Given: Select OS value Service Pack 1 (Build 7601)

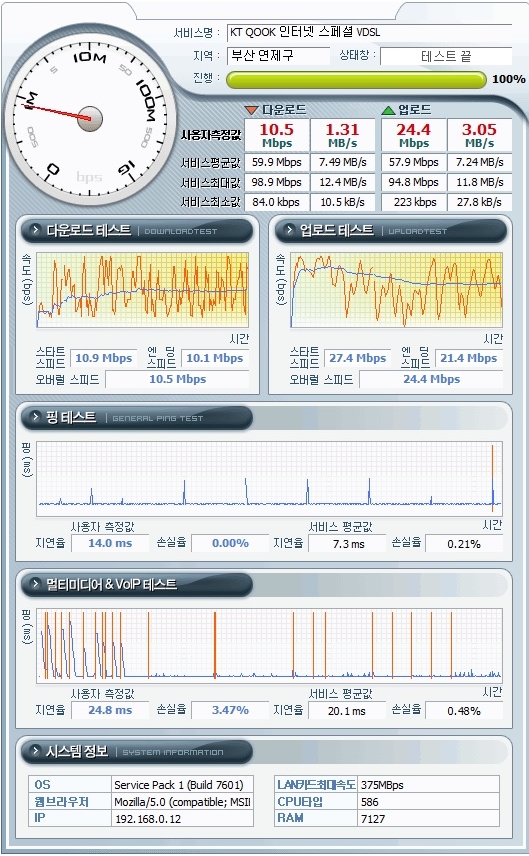Looking at the screenshot, I should [x=182, y=785].
